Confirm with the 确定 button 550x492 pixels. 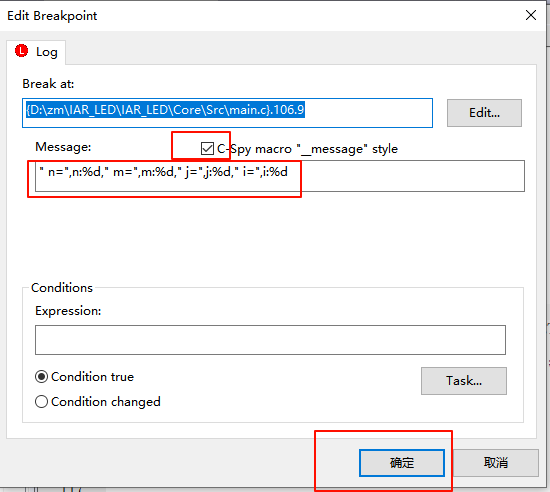tap(402, 463)
